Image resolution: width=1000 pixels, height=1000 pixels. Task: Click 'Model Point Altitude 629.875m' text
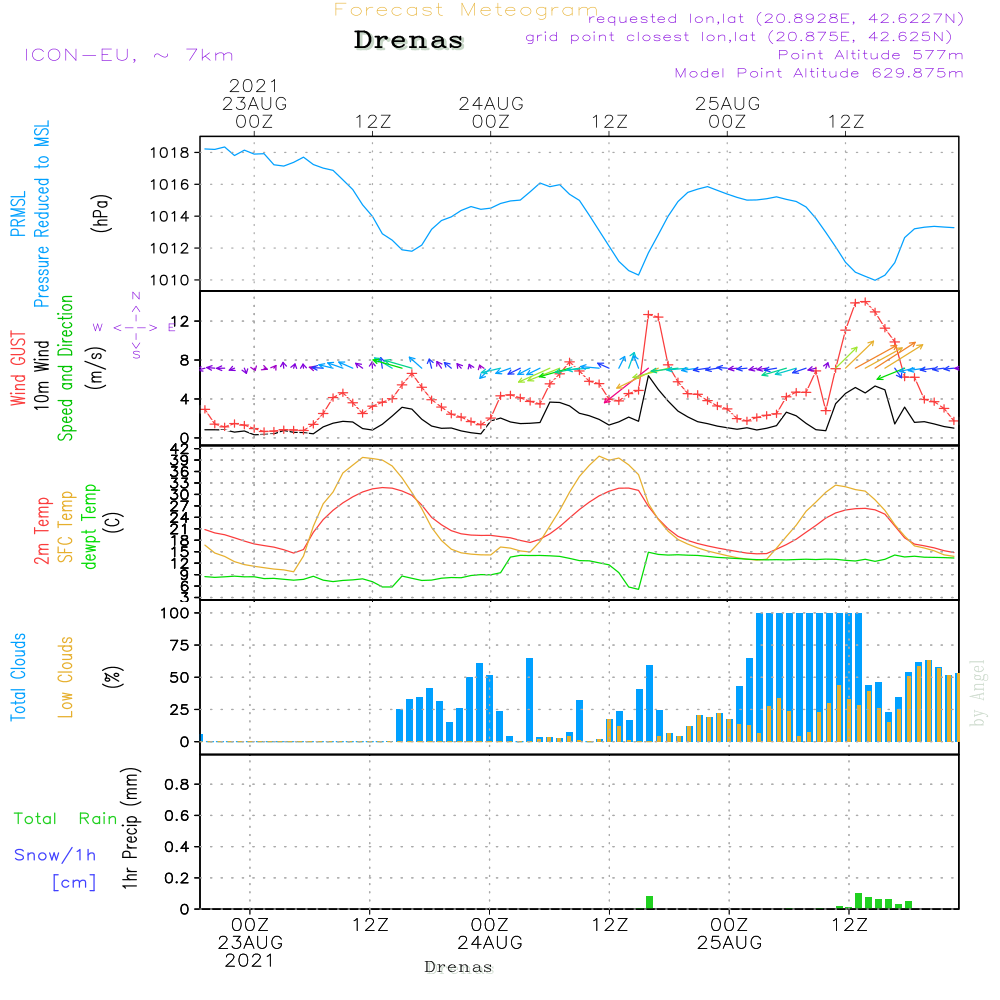(819, 73)
